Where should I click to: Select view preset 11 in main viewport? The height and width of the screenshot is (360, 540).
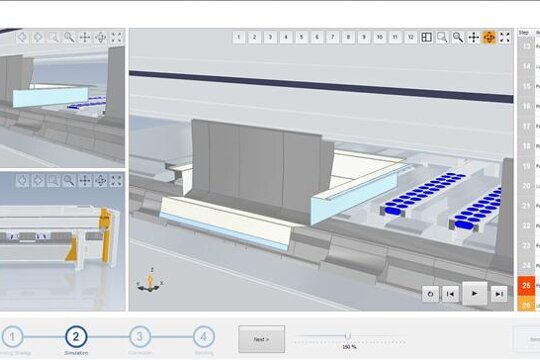click(x=395, y=37)
